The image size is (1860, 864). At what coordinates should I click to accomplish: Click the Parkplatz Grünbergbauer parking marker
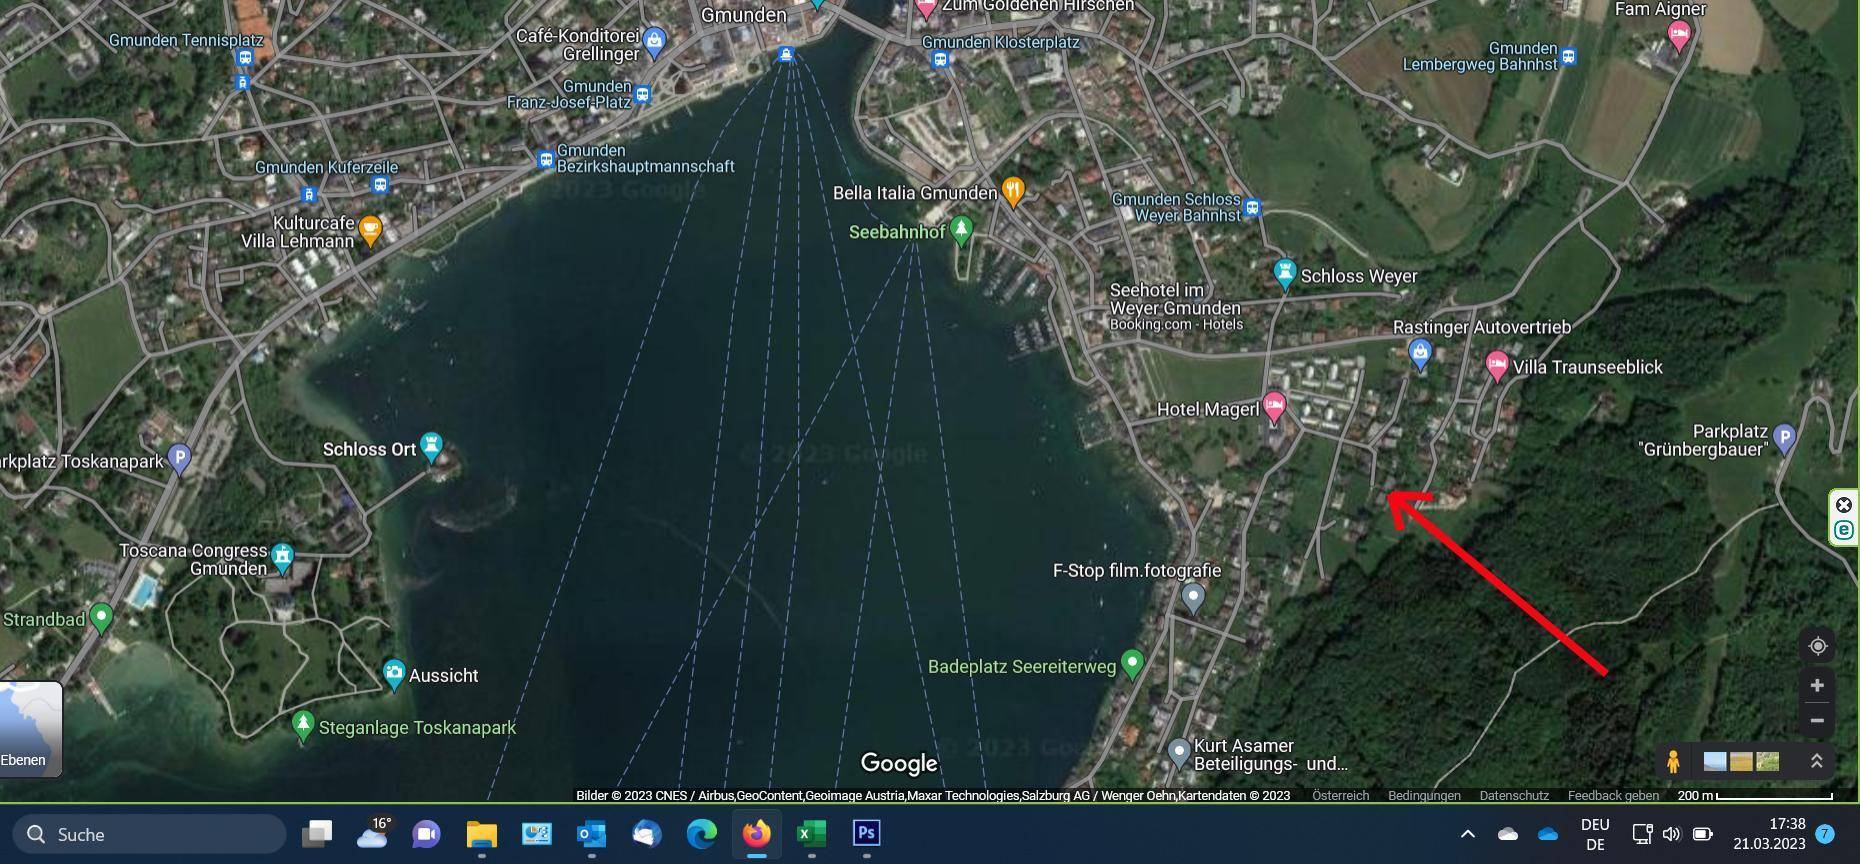point(1784,436)
